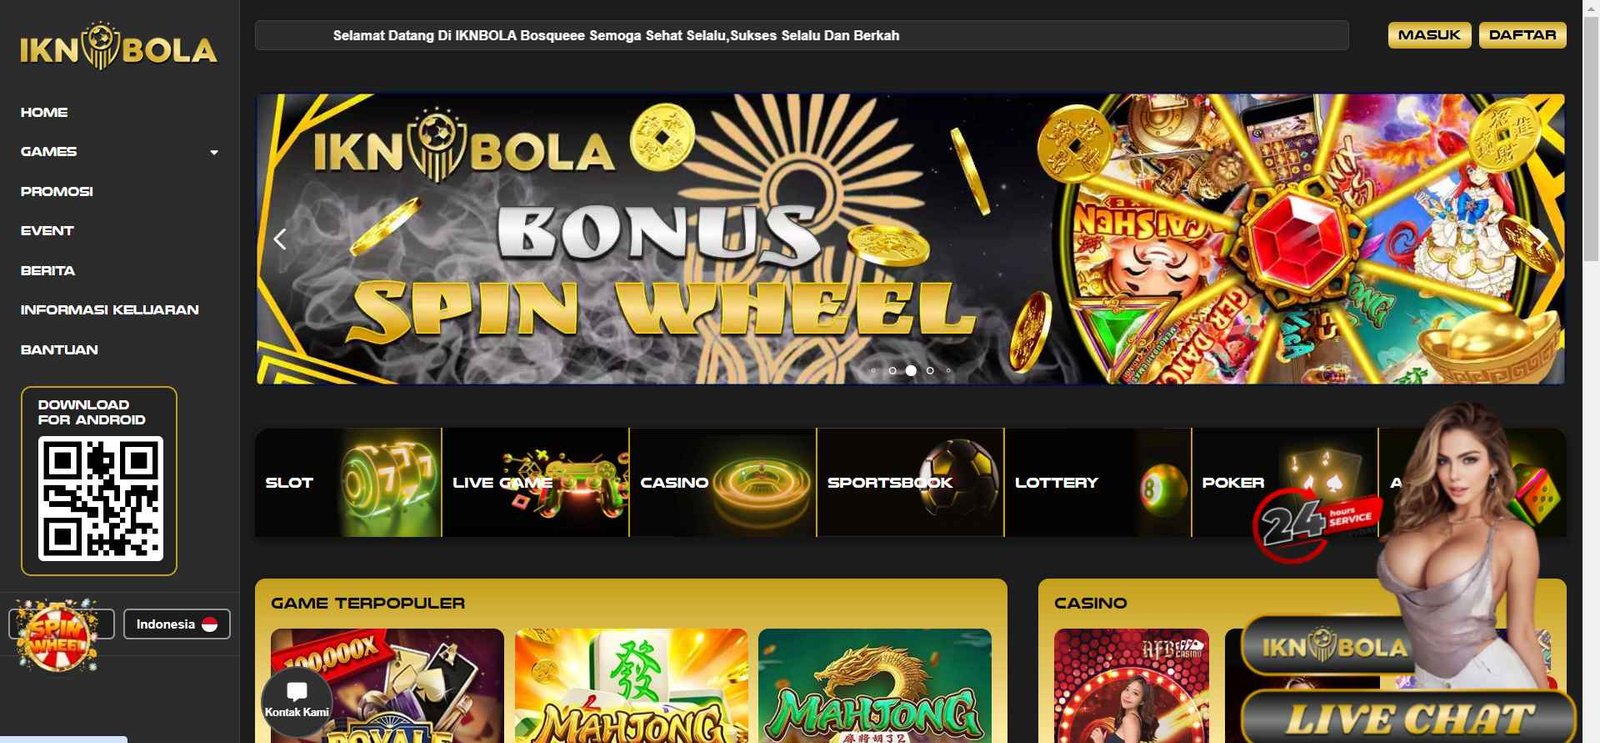Screen dimensions: 1600x743
Task: Open the Indonesia language selector
Action: click(177, 624)
